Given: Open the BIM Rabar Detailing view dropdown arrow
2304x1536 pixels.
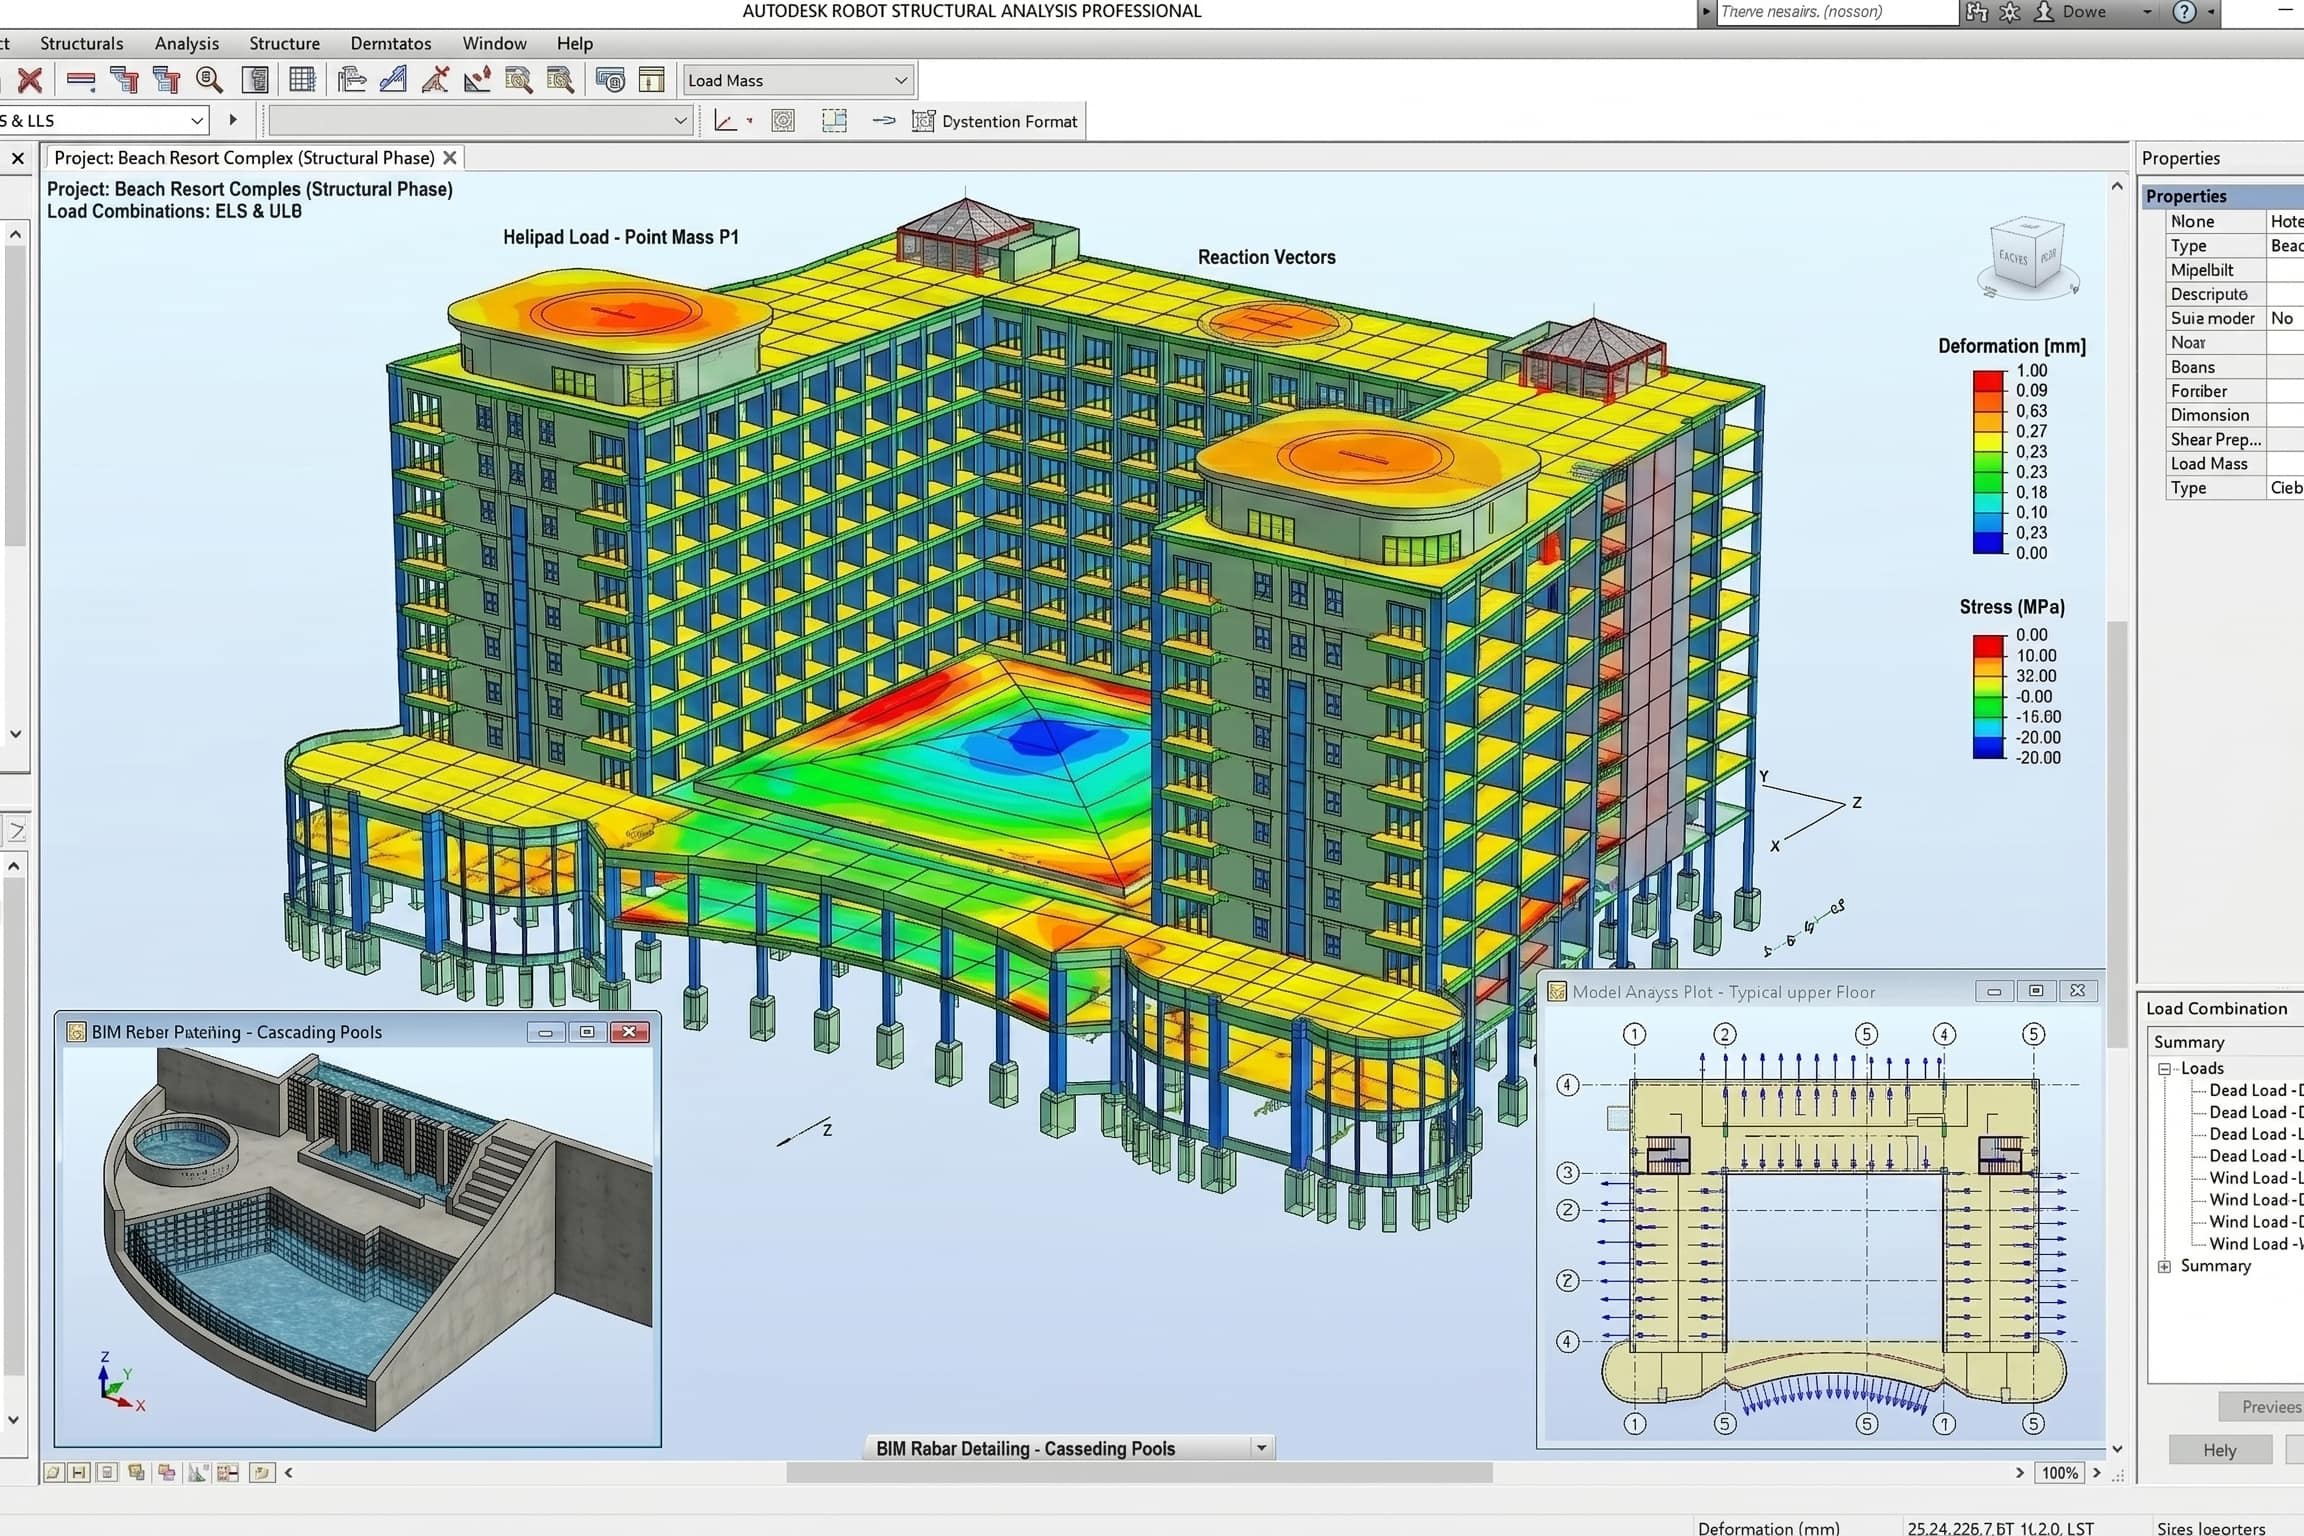Looking at the screenshot, I should (x=1262, y=1448).
